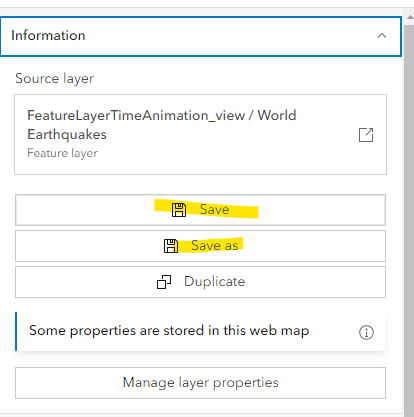Click the World Earthquakes text in the card
Screen dimensions: 414x417
(162, 125)
